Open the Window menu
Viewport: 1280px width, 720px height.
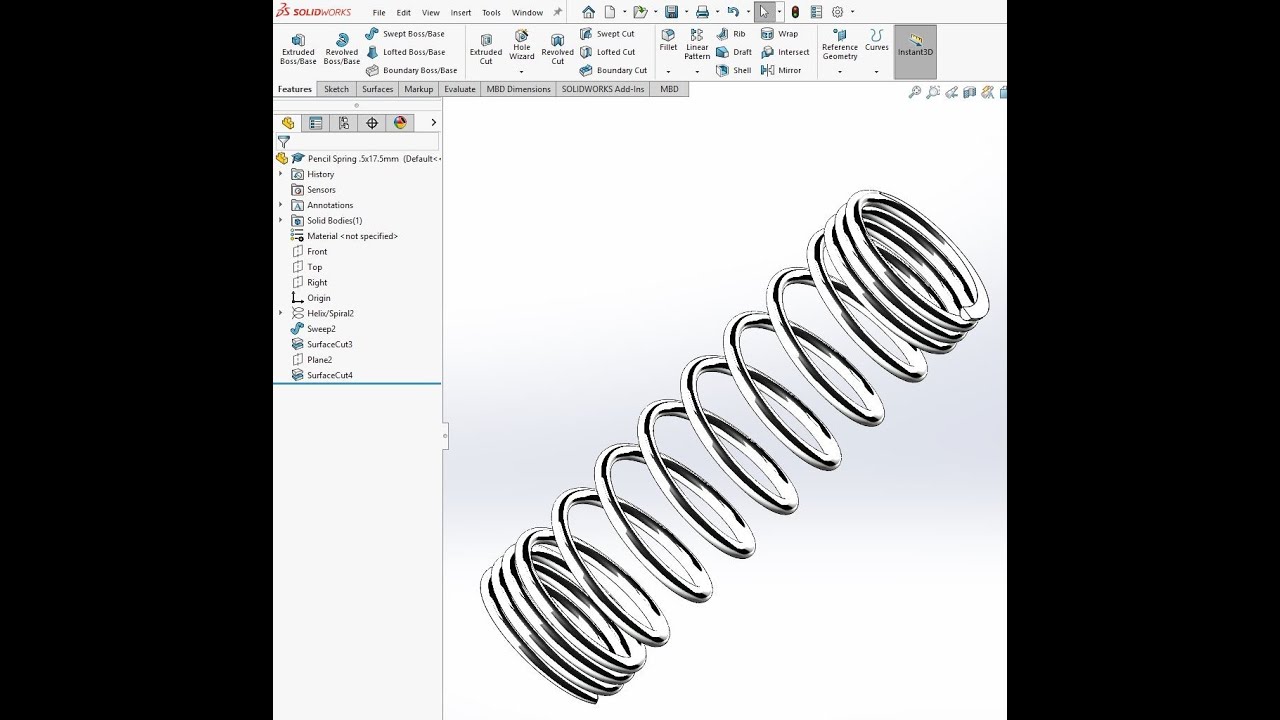[527, 13]
